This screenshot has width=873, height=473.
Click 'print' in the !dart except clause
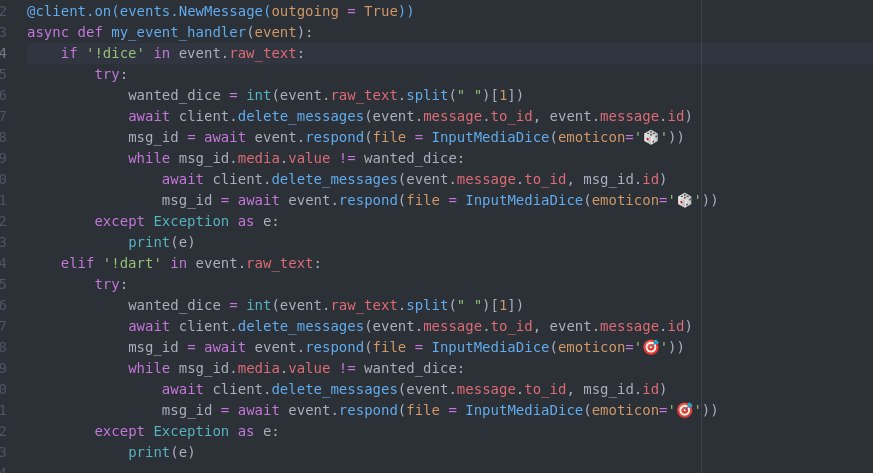(x=149, y=452)
